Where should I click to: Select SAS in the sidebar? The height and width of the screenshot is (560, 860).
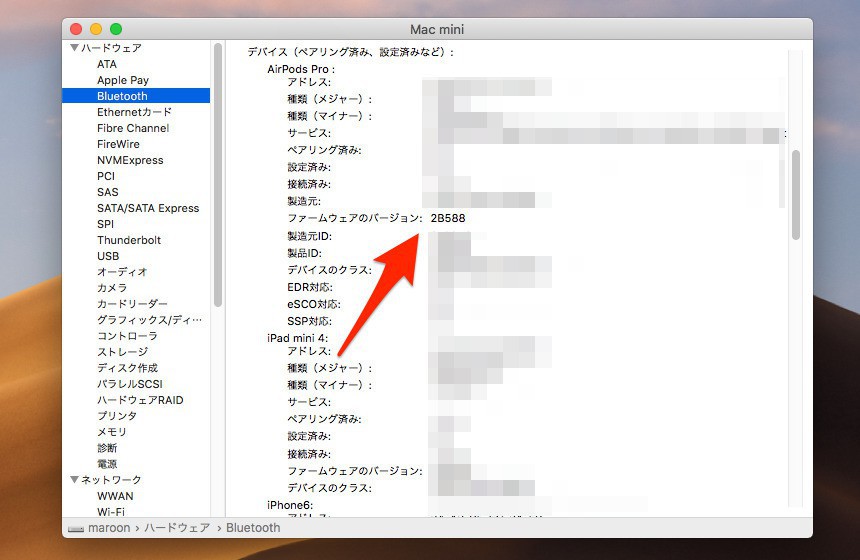point(108,192)
